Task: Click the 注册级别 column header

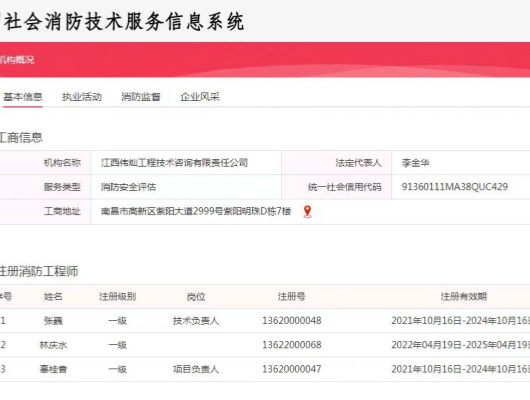Action: pos(118,297)
